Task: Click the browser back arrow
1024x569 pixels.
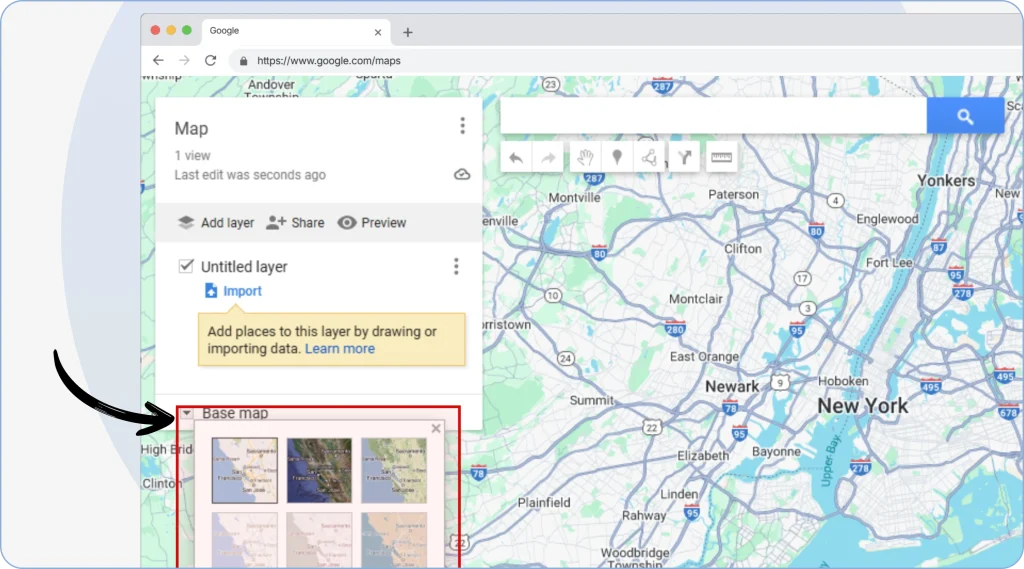Action: click(x=158, y=60)
